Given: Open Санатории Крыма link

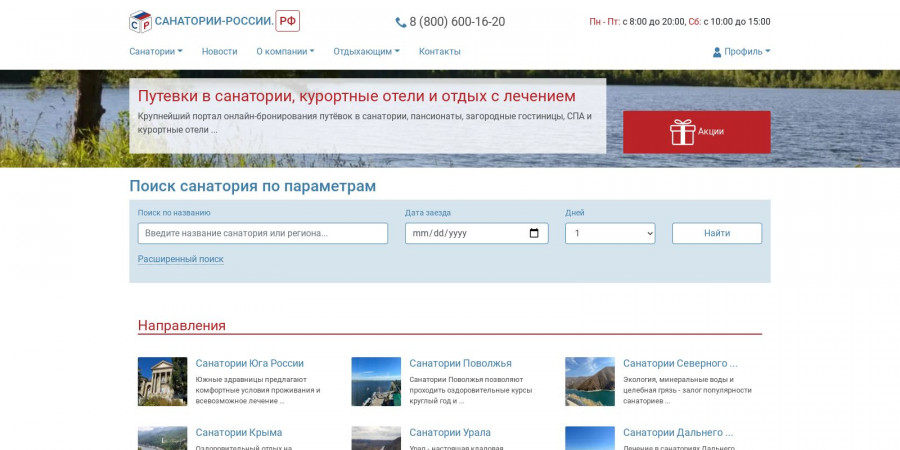Looking at the screenshot, I should click(x=239, y=432).
